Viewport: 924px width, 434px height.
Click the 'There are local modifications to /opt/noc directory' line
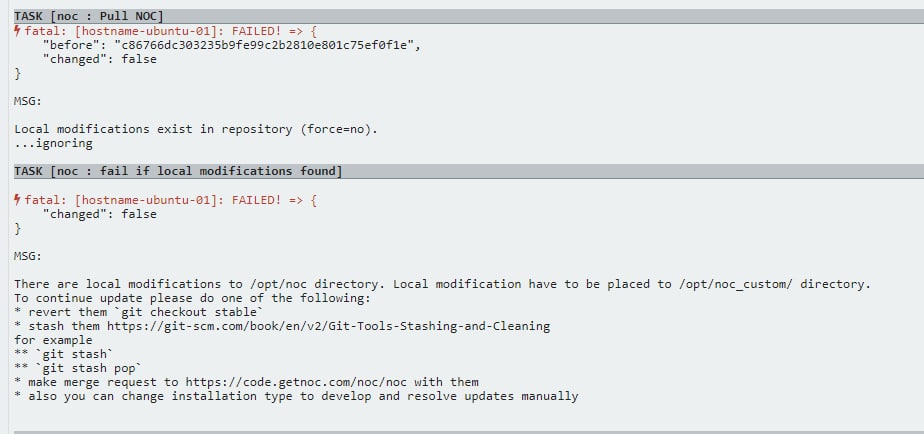[x=443, y=284]
